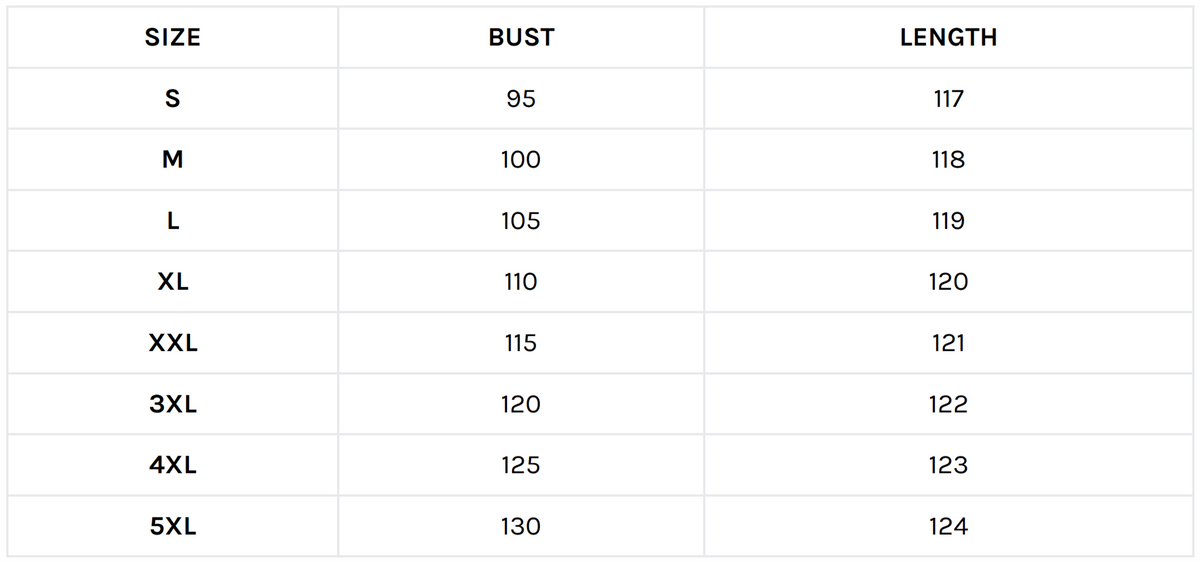The width and height of the screenshot is (1200, 562).
Task: Select the S size row label
Action: point(173,99)
